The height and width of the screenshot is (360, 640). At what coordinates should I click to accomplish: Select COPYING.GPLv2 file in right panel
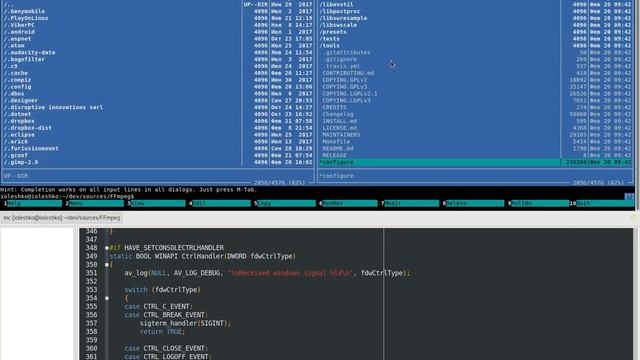pos(345,80)
